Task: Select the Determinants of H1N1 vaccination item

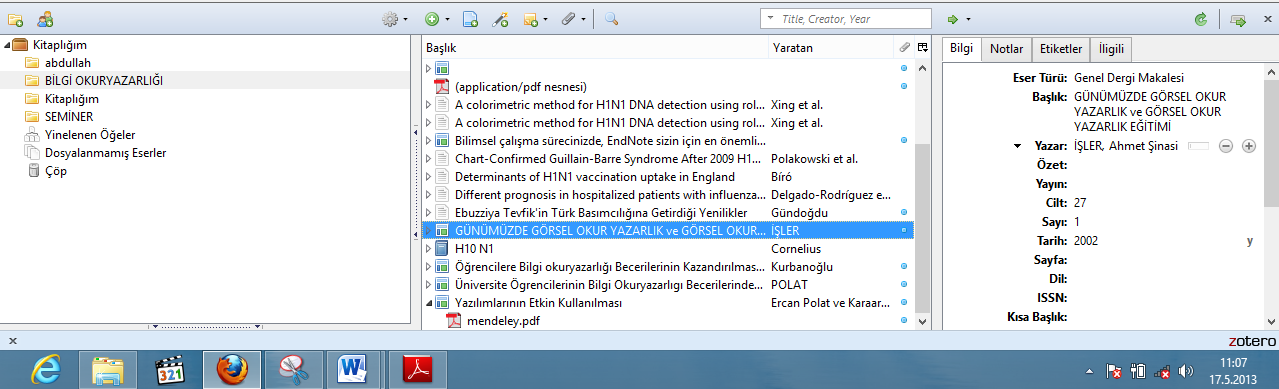Action: tap(667, 177)
